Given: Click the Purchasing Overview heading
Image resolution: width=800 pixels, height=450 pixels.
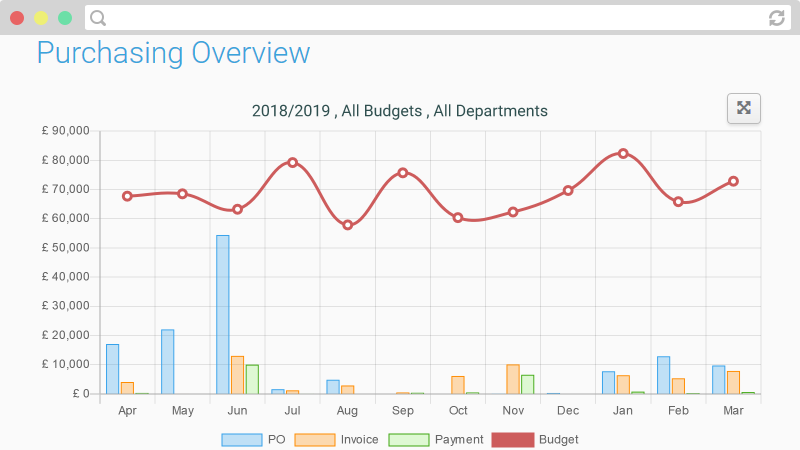Looking at the screenshot, I should [173, 53].
